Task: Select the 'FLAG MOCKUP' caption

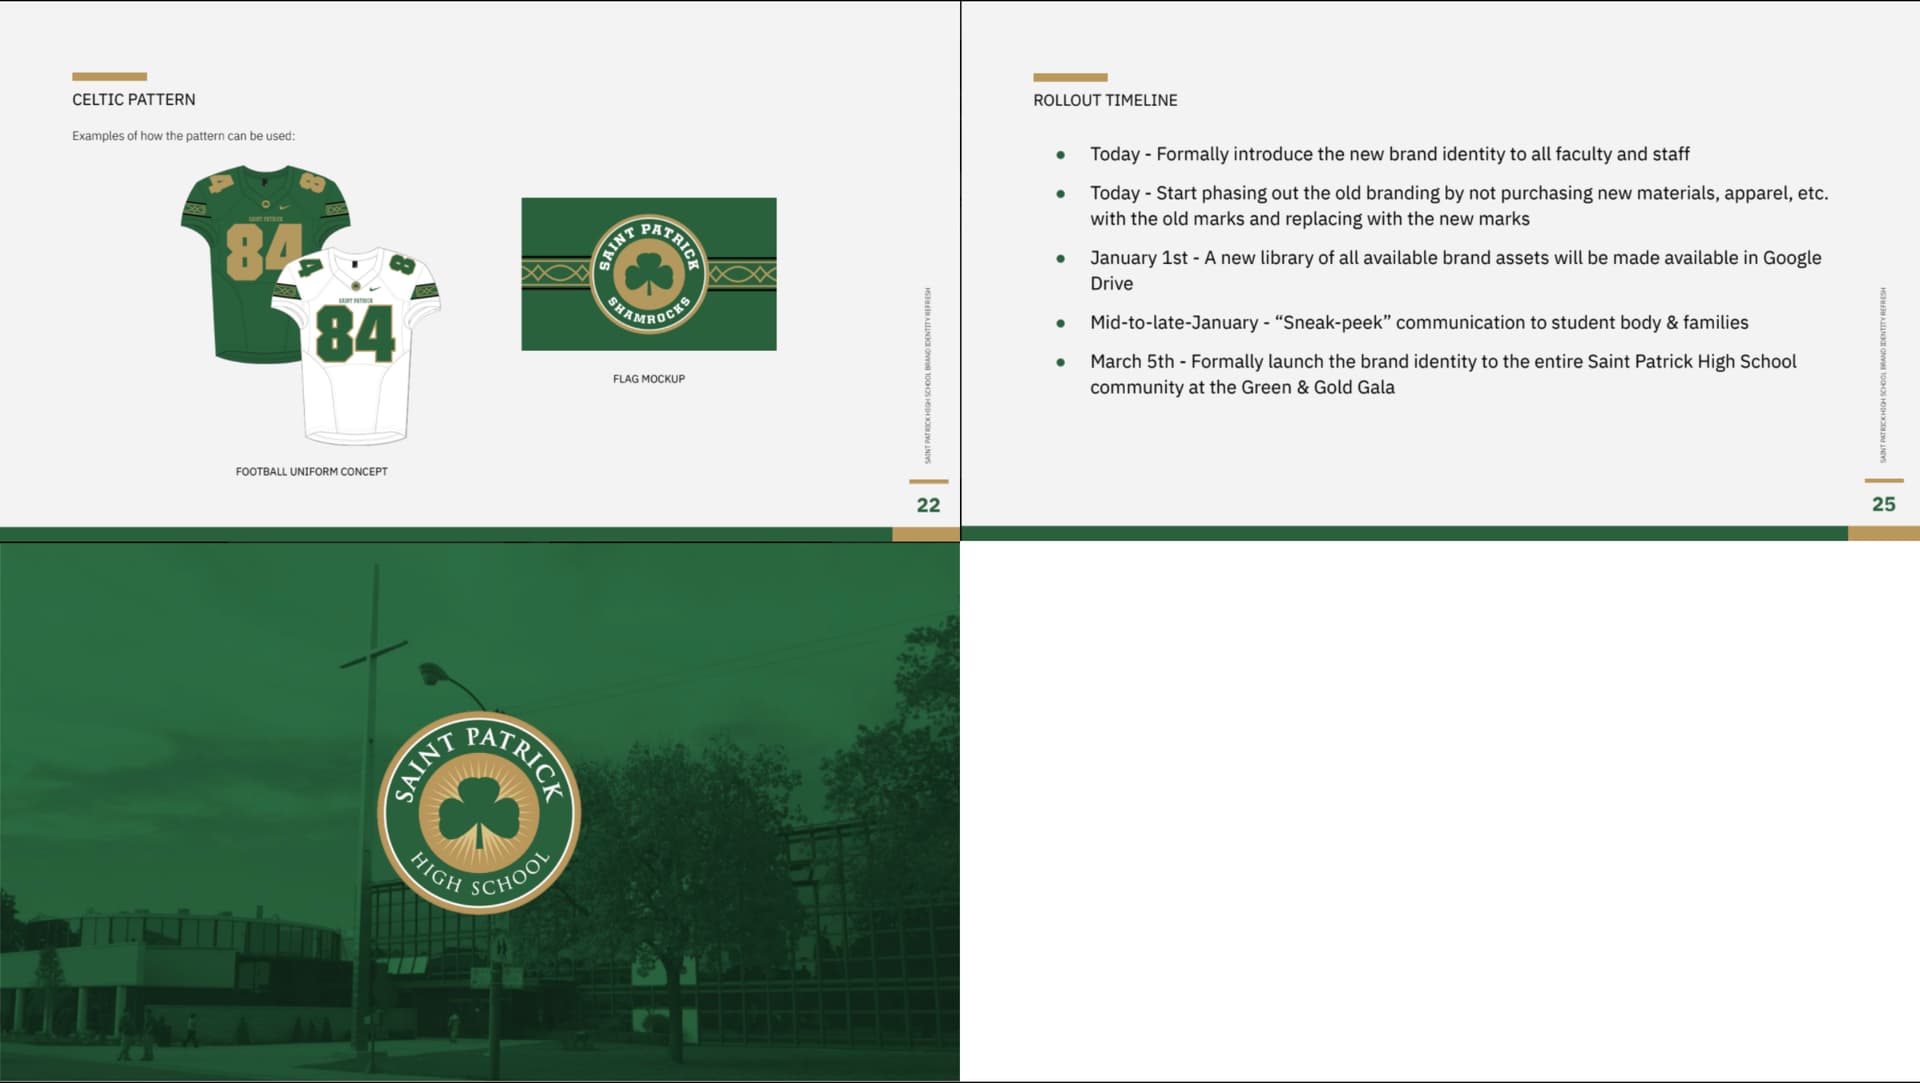Action: [648, 379]
